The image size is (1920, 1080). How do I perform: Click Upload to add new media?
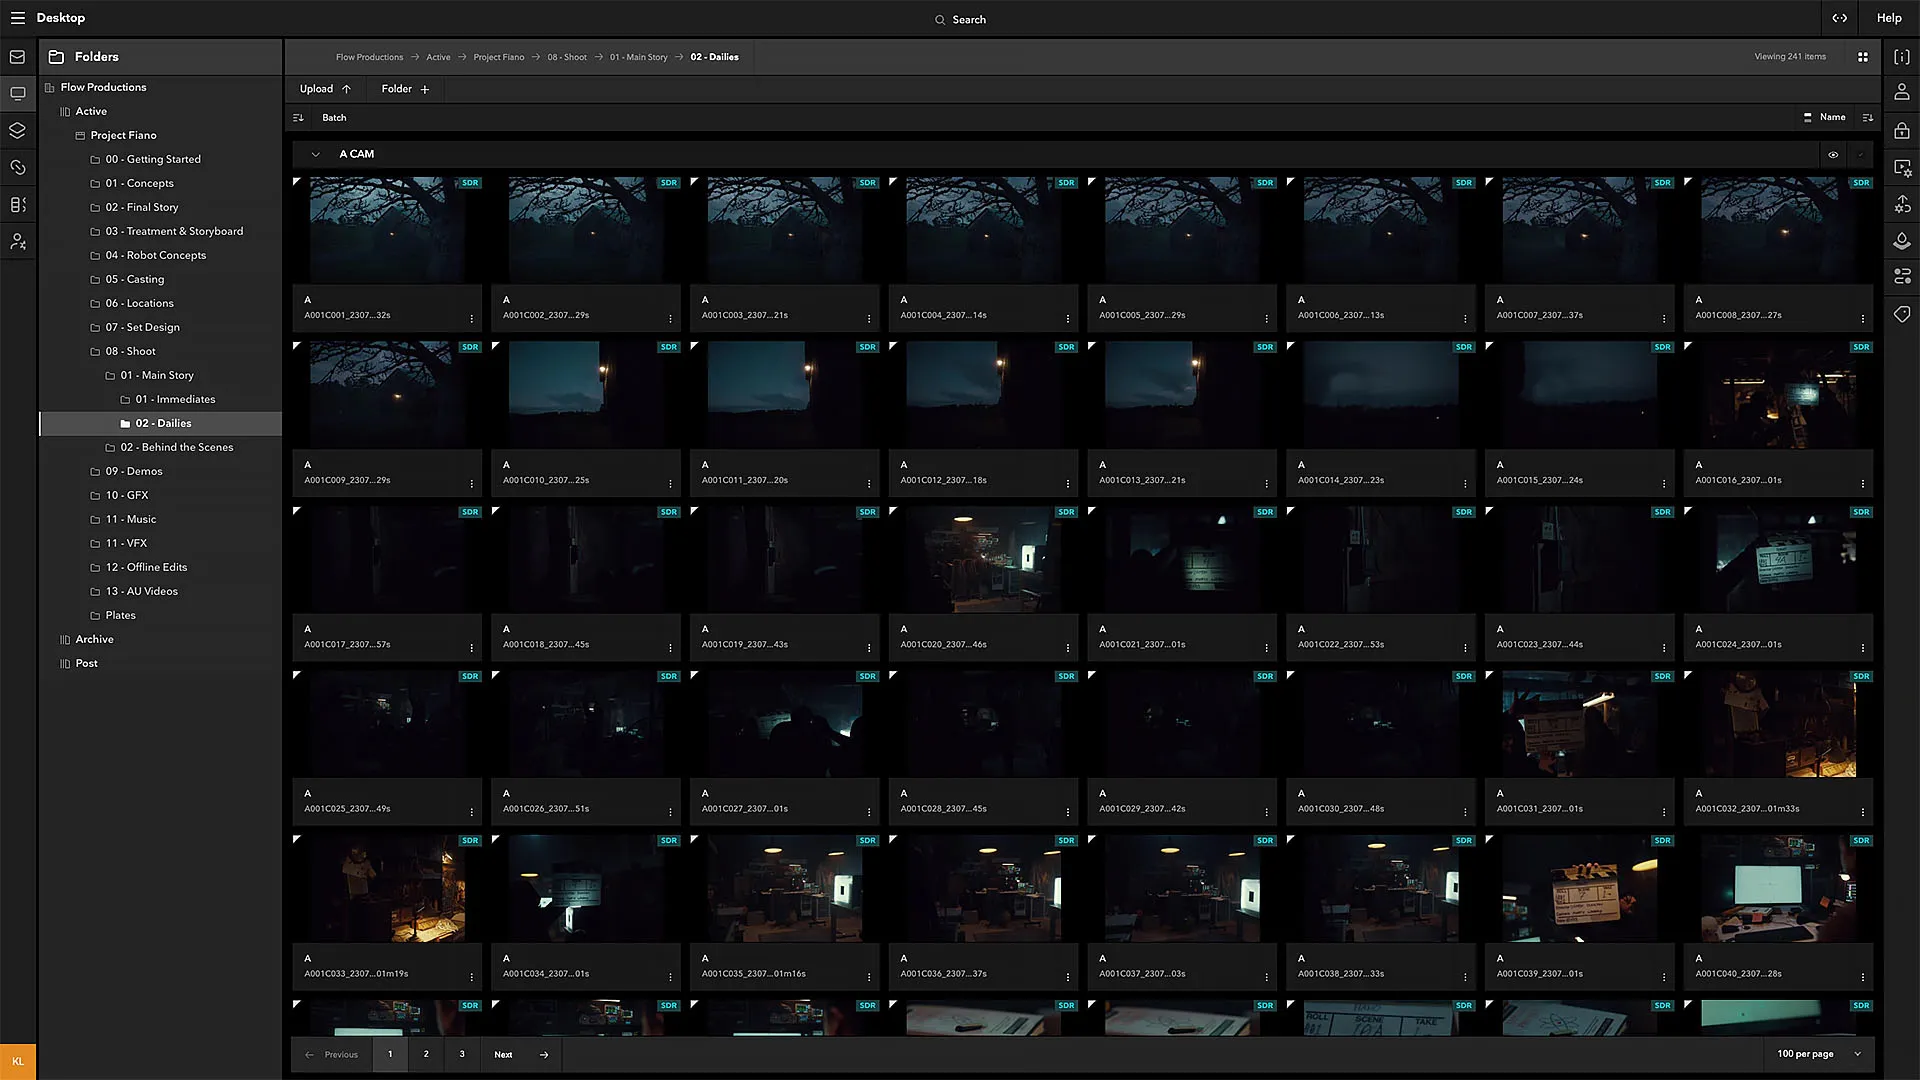pyautogui.click(x=324, y=89)
